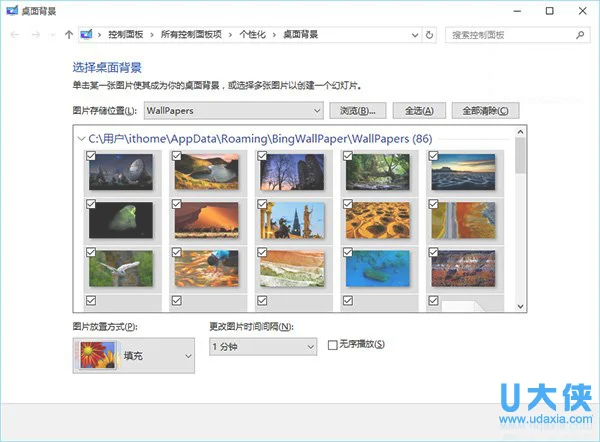Select the red canyon rocks wallpaper
The image size is (600, 442).
[463, 269]
